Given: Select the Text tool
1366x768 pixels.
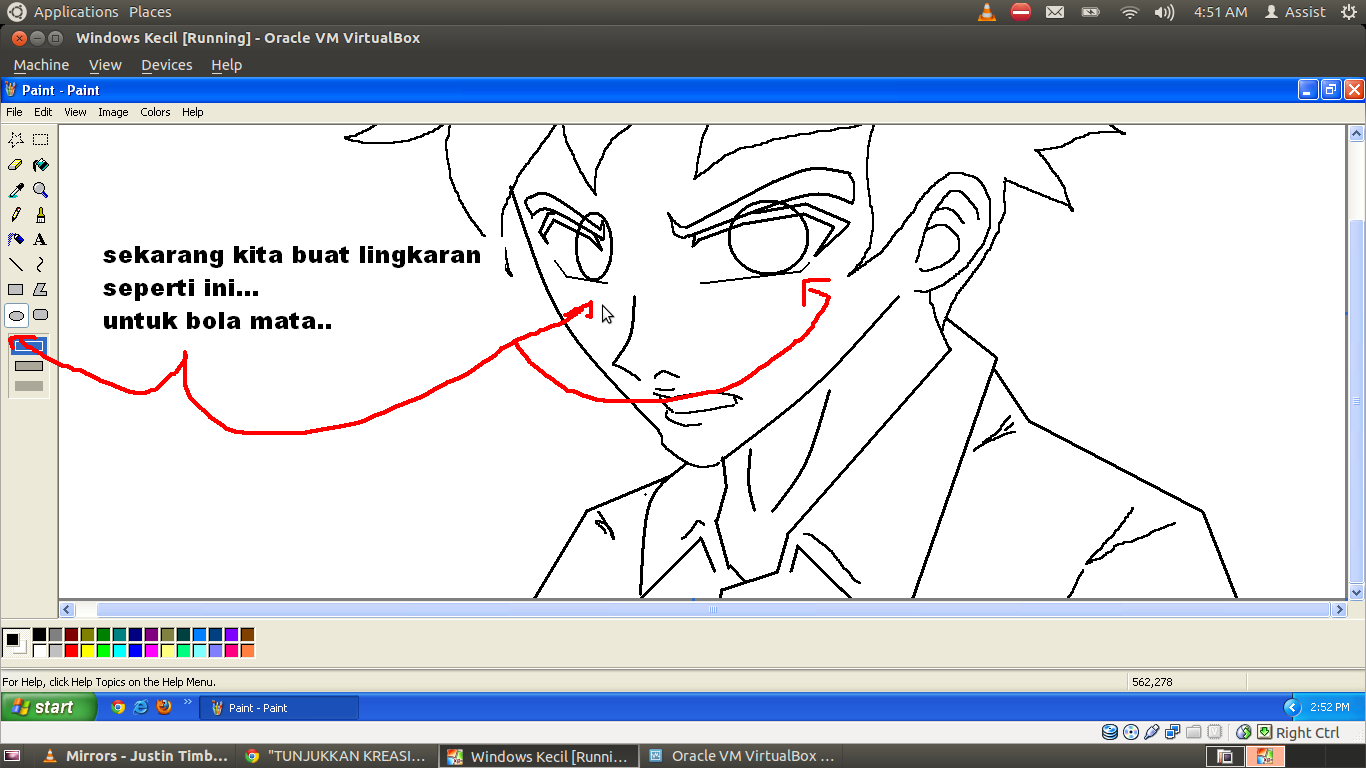Looking at the screenshot, I should [41, 240].
